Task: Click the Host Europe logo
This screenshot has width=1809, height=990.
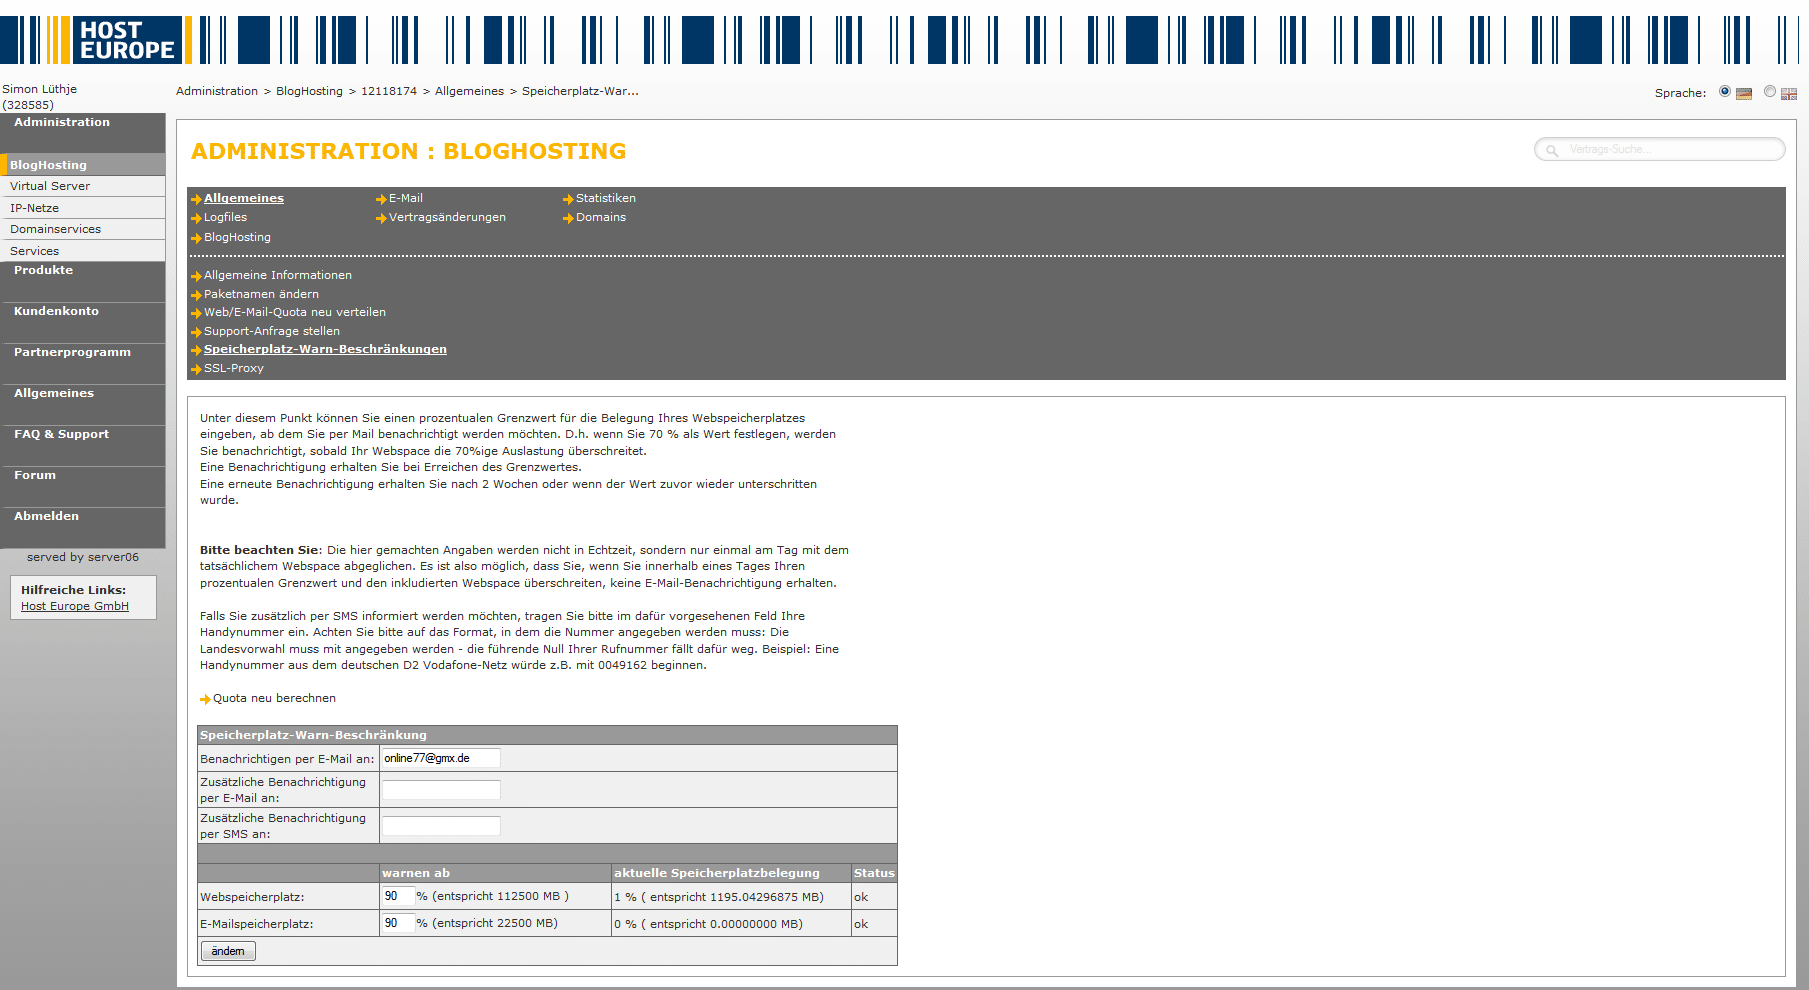Action: pos(126,40)
